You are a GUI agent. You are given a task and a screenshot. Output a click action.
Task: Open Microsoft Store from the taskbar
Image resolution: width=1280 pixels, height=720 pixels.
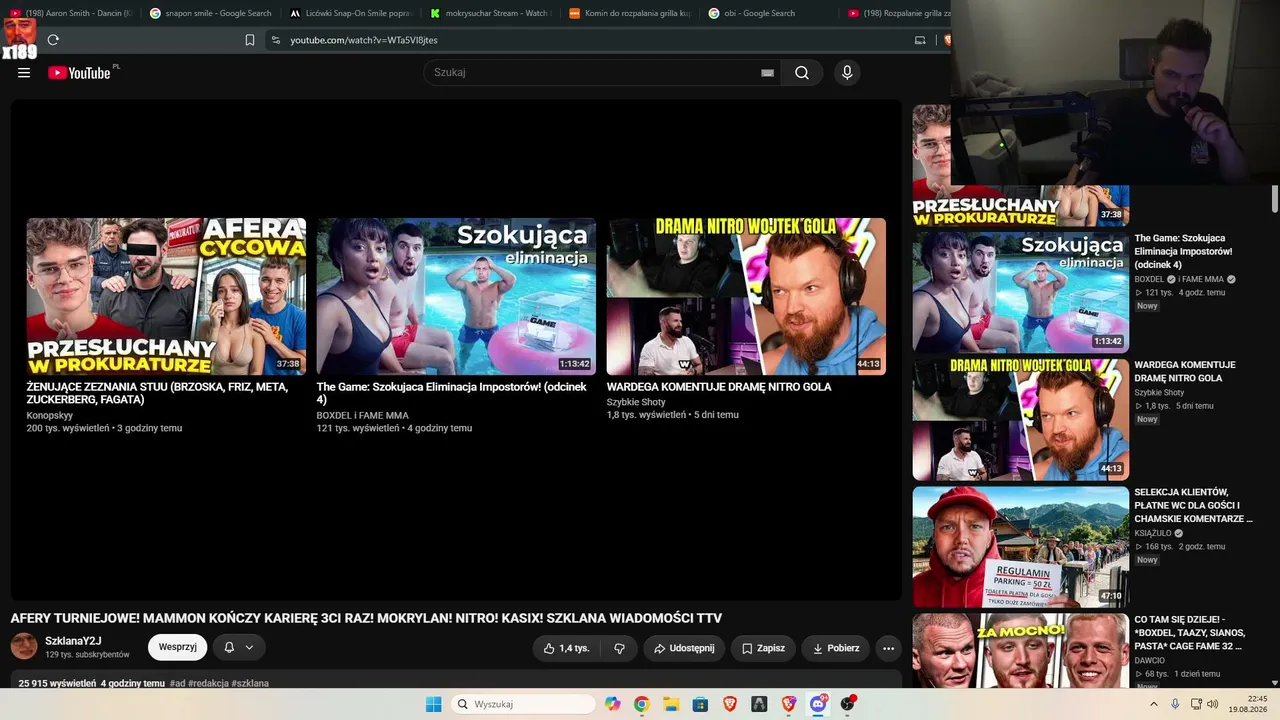coord(700,704)
